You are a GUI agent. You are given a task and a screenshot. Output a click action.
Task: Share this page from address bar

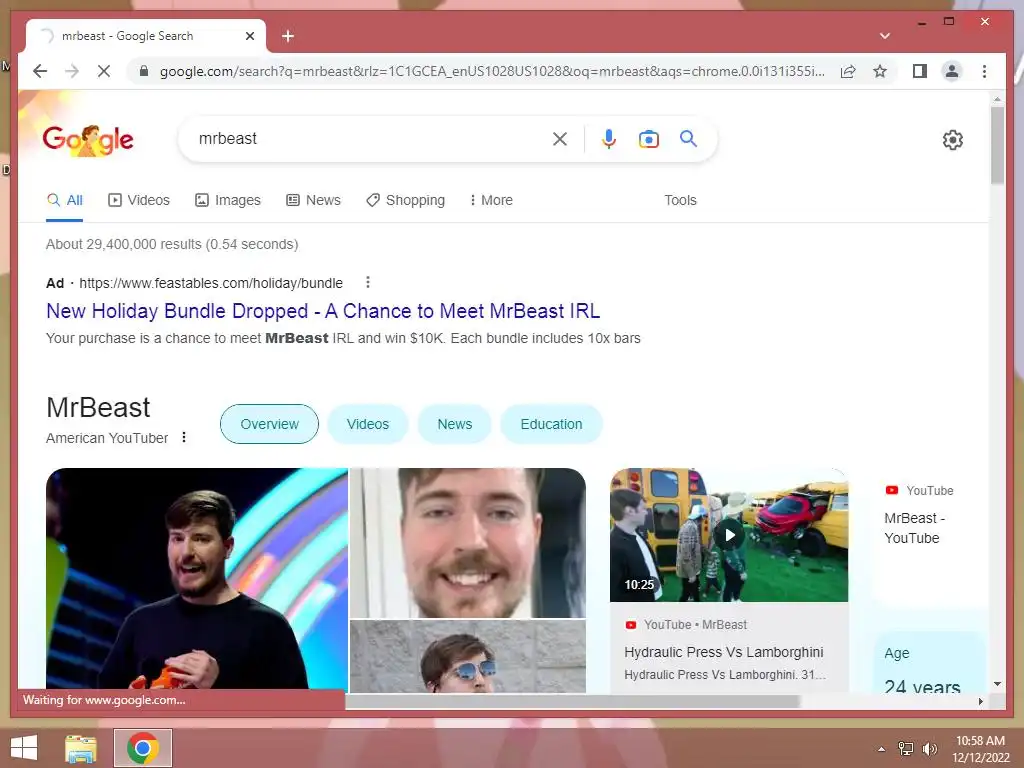[848, 71]
